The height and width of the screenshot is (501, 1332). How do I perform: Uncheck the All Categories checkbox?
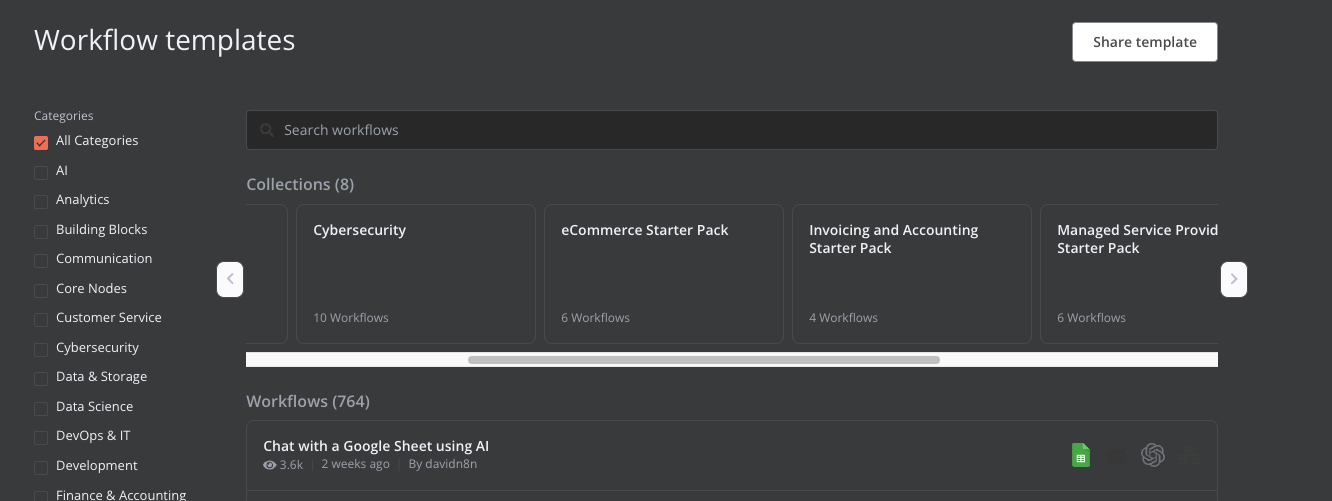coord(41,142)
